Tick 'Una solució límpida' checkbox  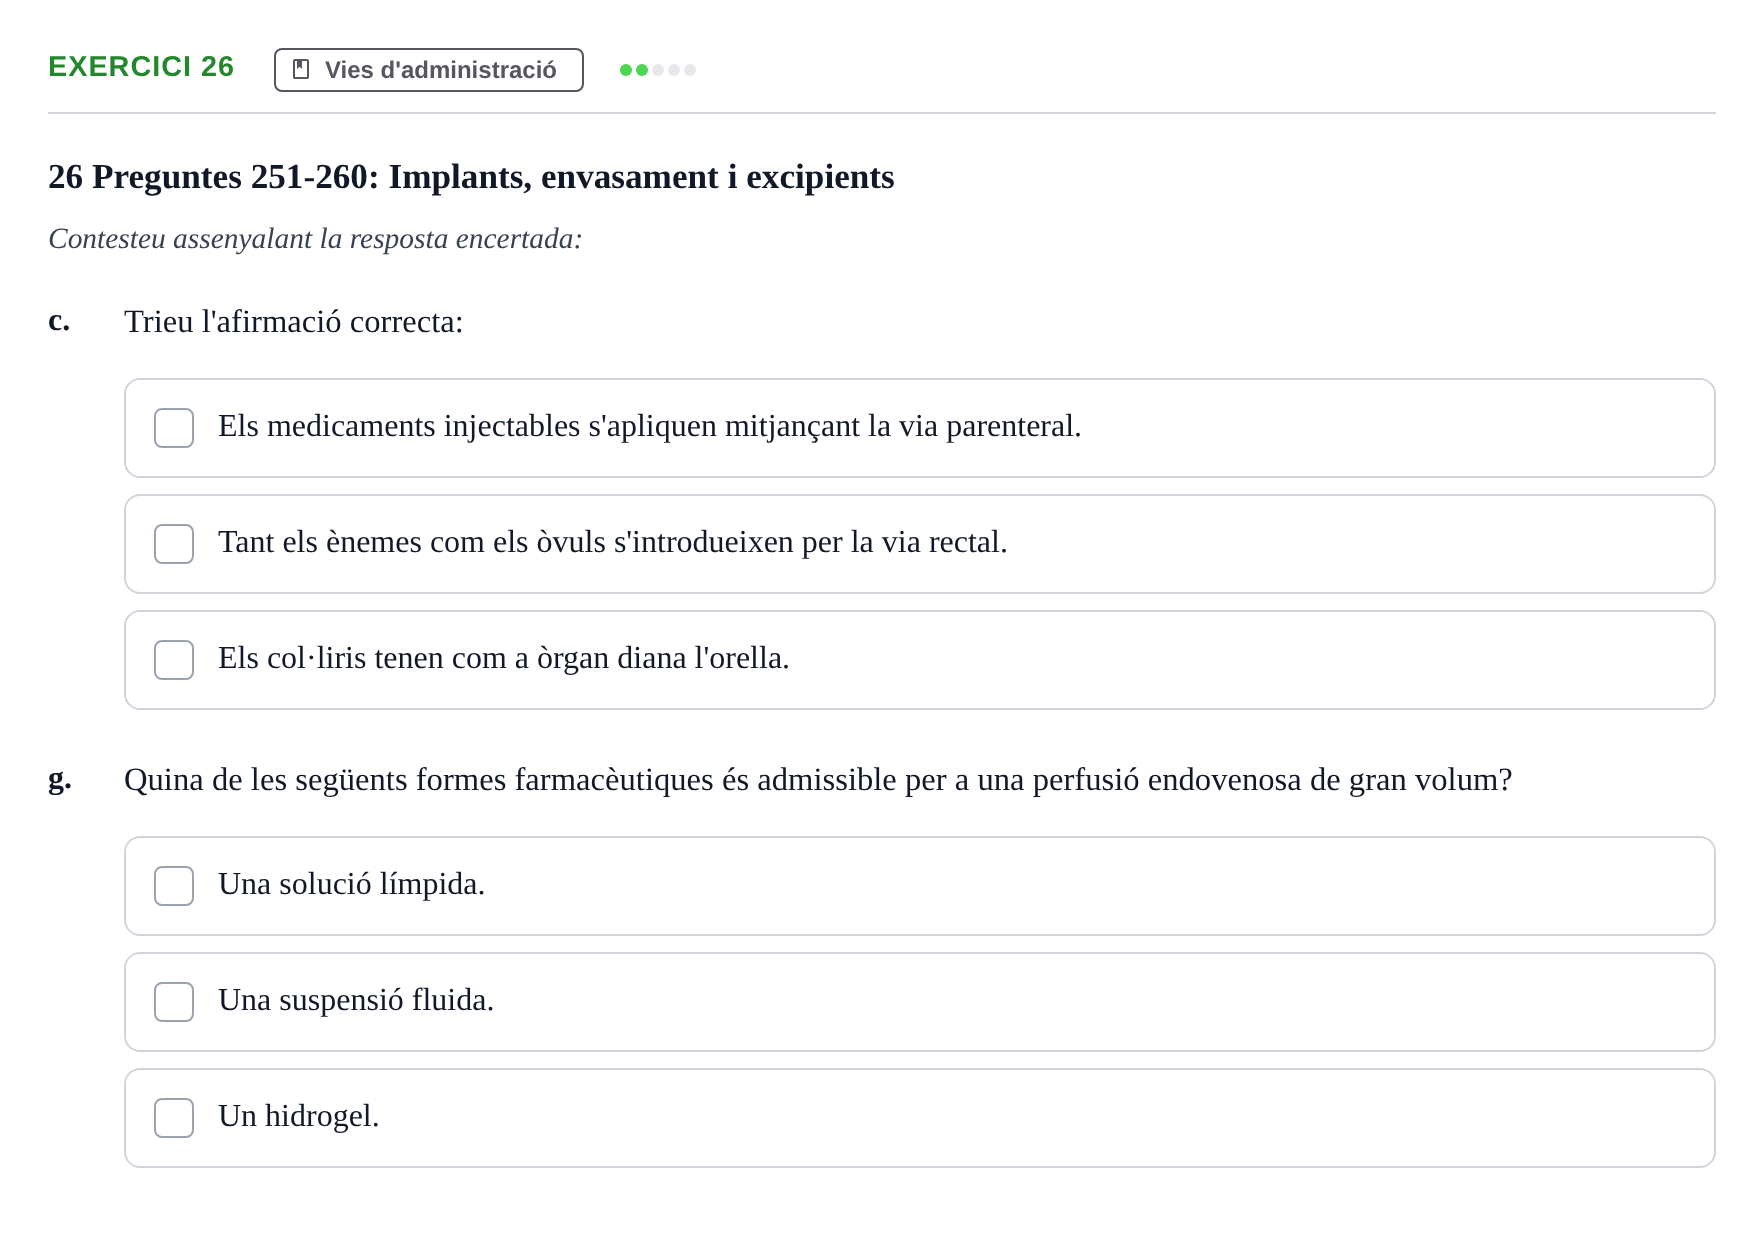click(174, 886)
